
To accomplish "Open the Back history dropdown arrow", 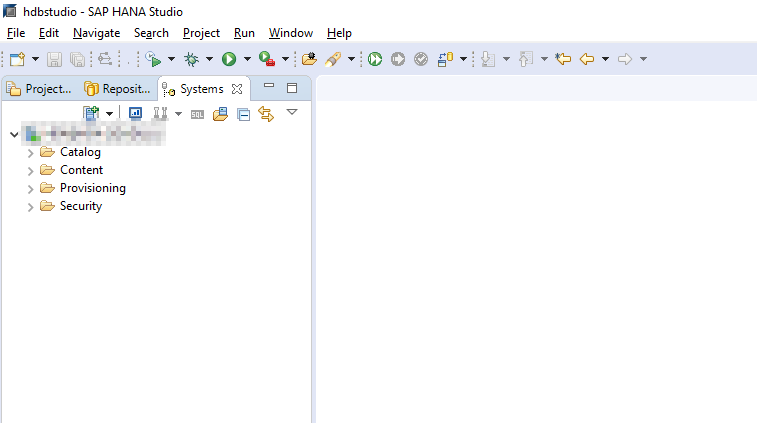I will [605, 59].
